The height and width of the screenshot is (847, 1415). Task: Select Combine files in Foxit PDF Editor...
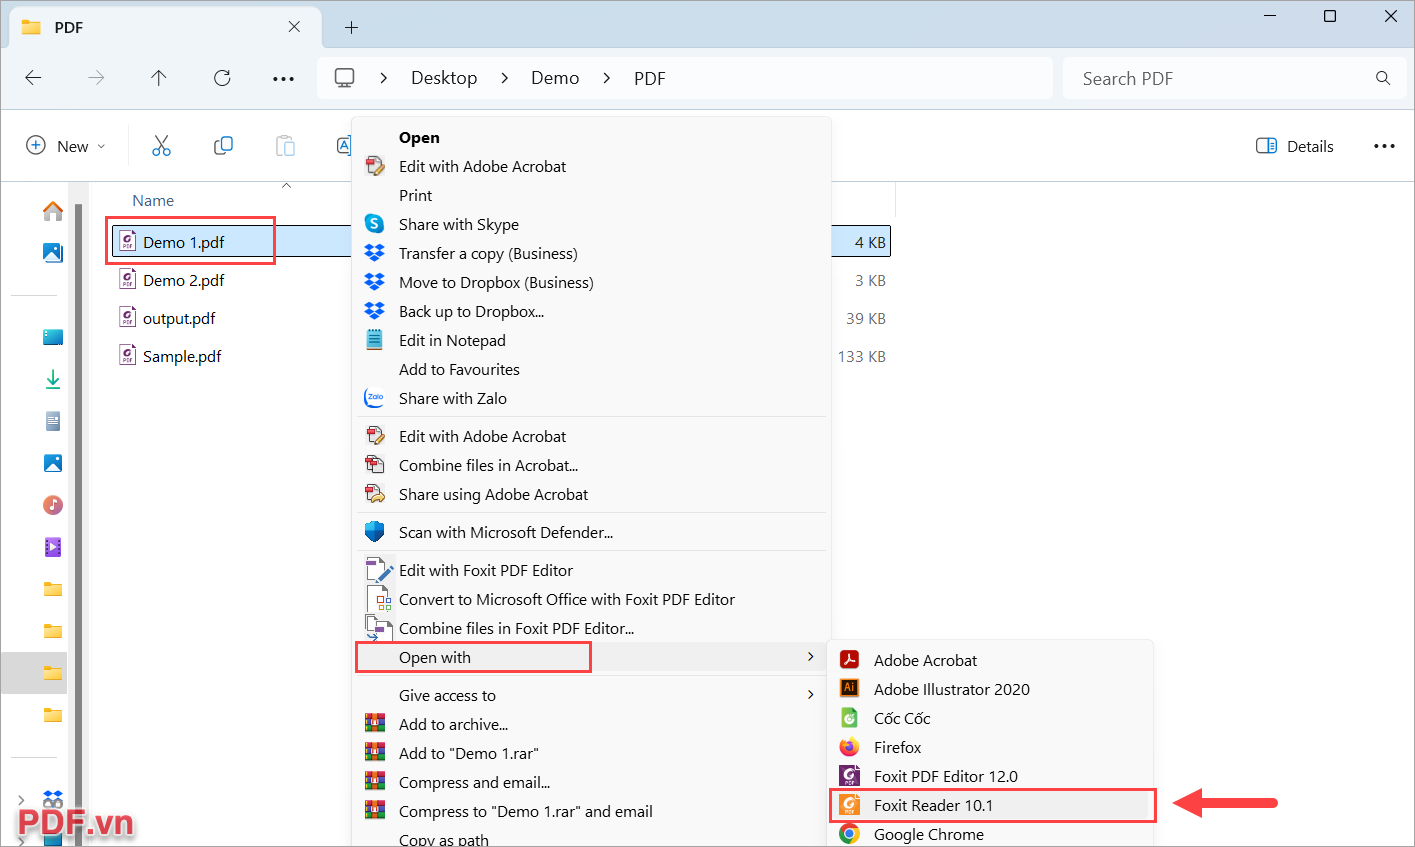click(x=592, y=629)
